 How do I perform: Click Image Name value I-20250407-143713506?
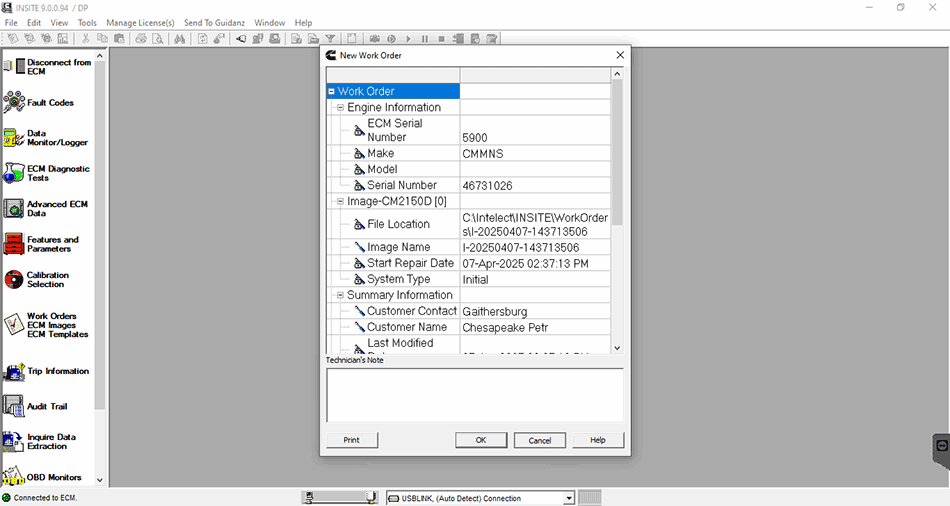click(520, 248)
